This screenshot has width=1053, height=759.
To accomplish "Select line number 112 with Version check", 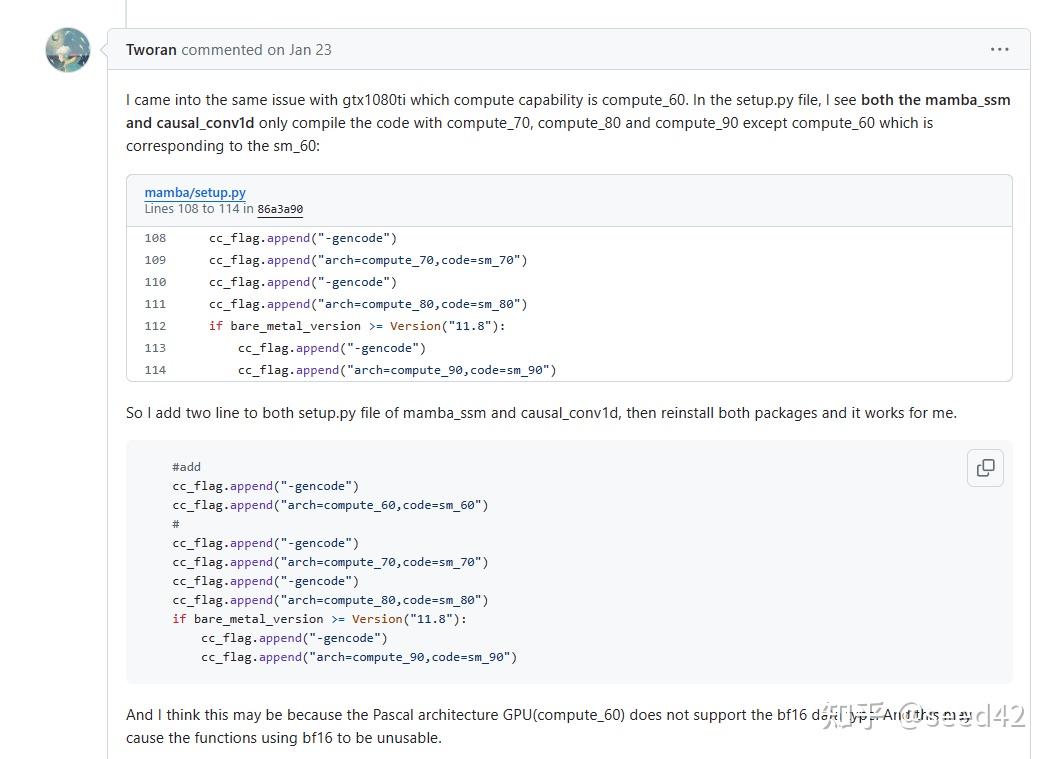I will [x=155, y=326].
